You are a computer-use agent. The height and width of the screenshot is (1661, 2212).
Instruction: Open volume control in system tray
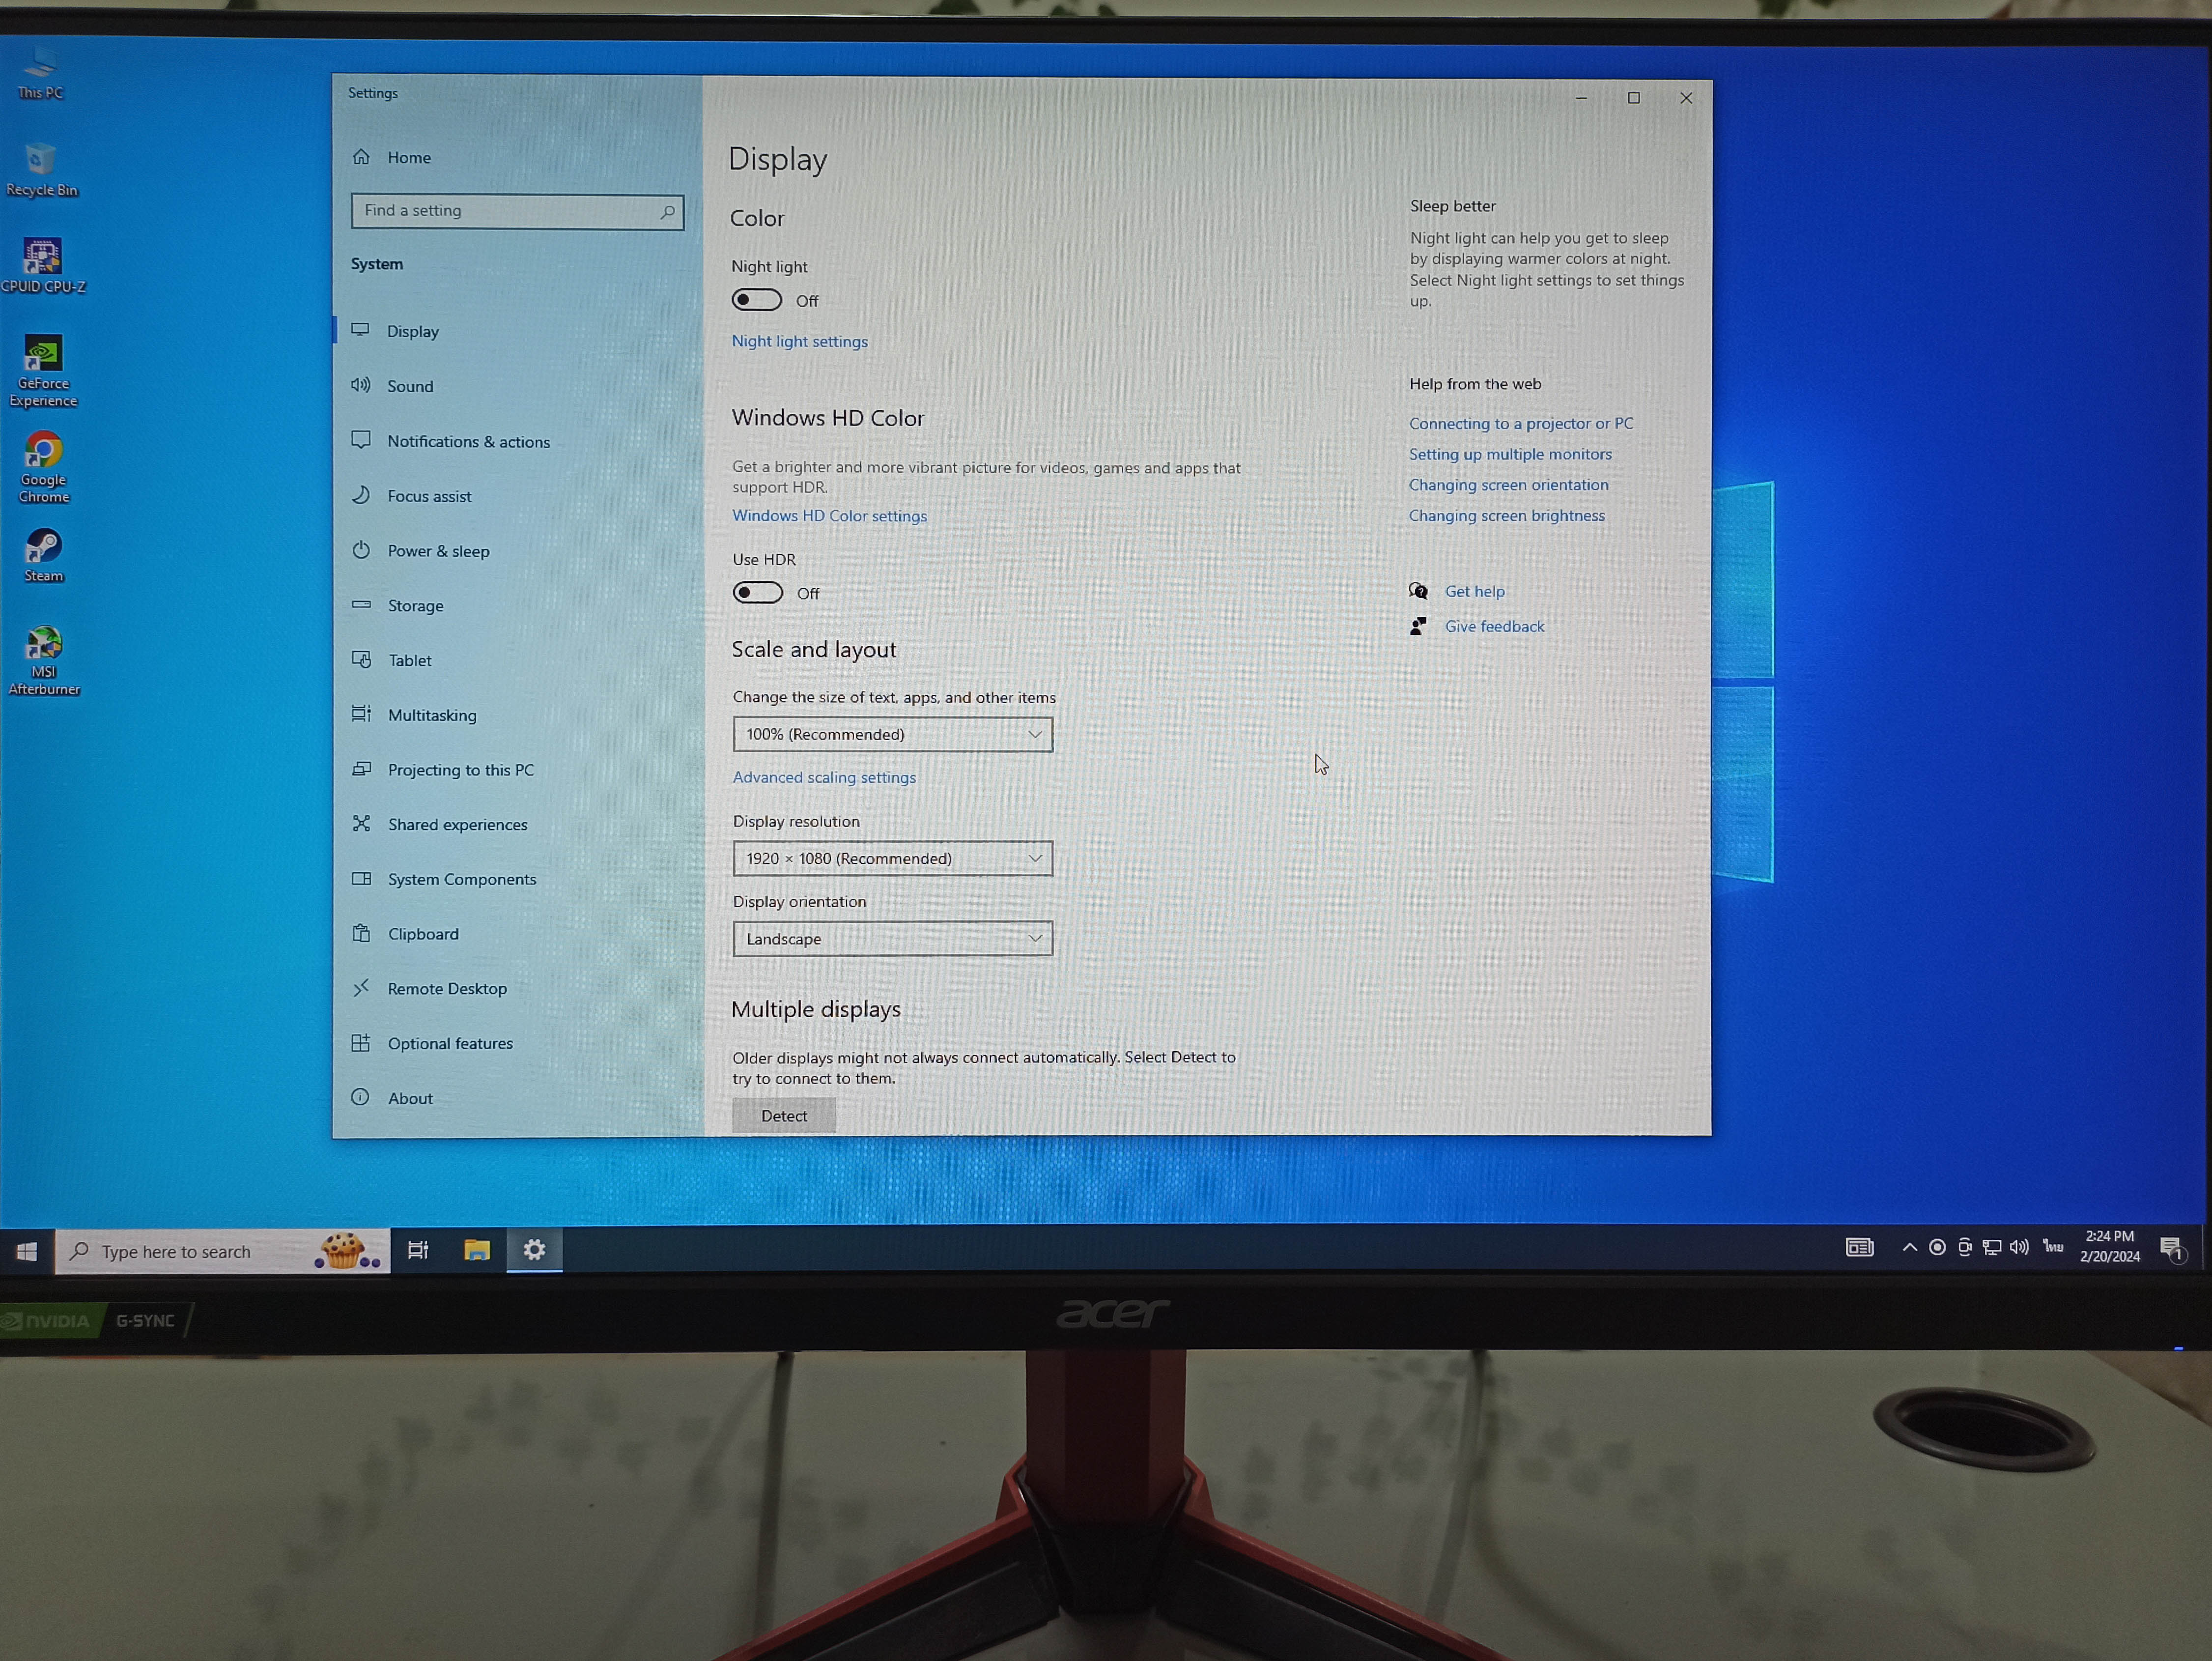click(2019, 1247)
